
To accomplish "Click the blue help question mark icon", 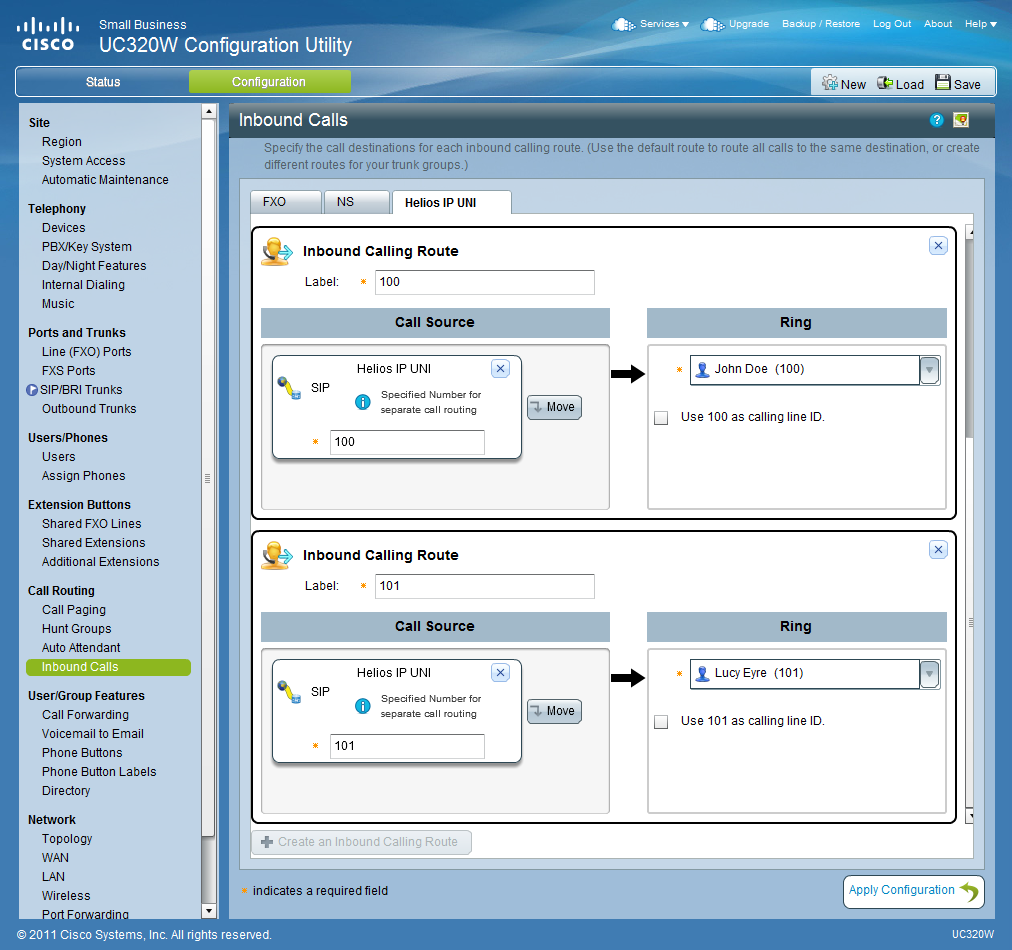I will pos(937,120).
